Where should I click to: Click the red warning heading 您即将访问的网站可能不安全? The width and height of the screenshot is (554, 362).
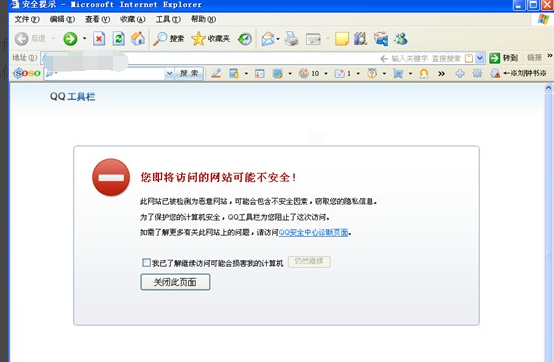click(x=218, y=177)
